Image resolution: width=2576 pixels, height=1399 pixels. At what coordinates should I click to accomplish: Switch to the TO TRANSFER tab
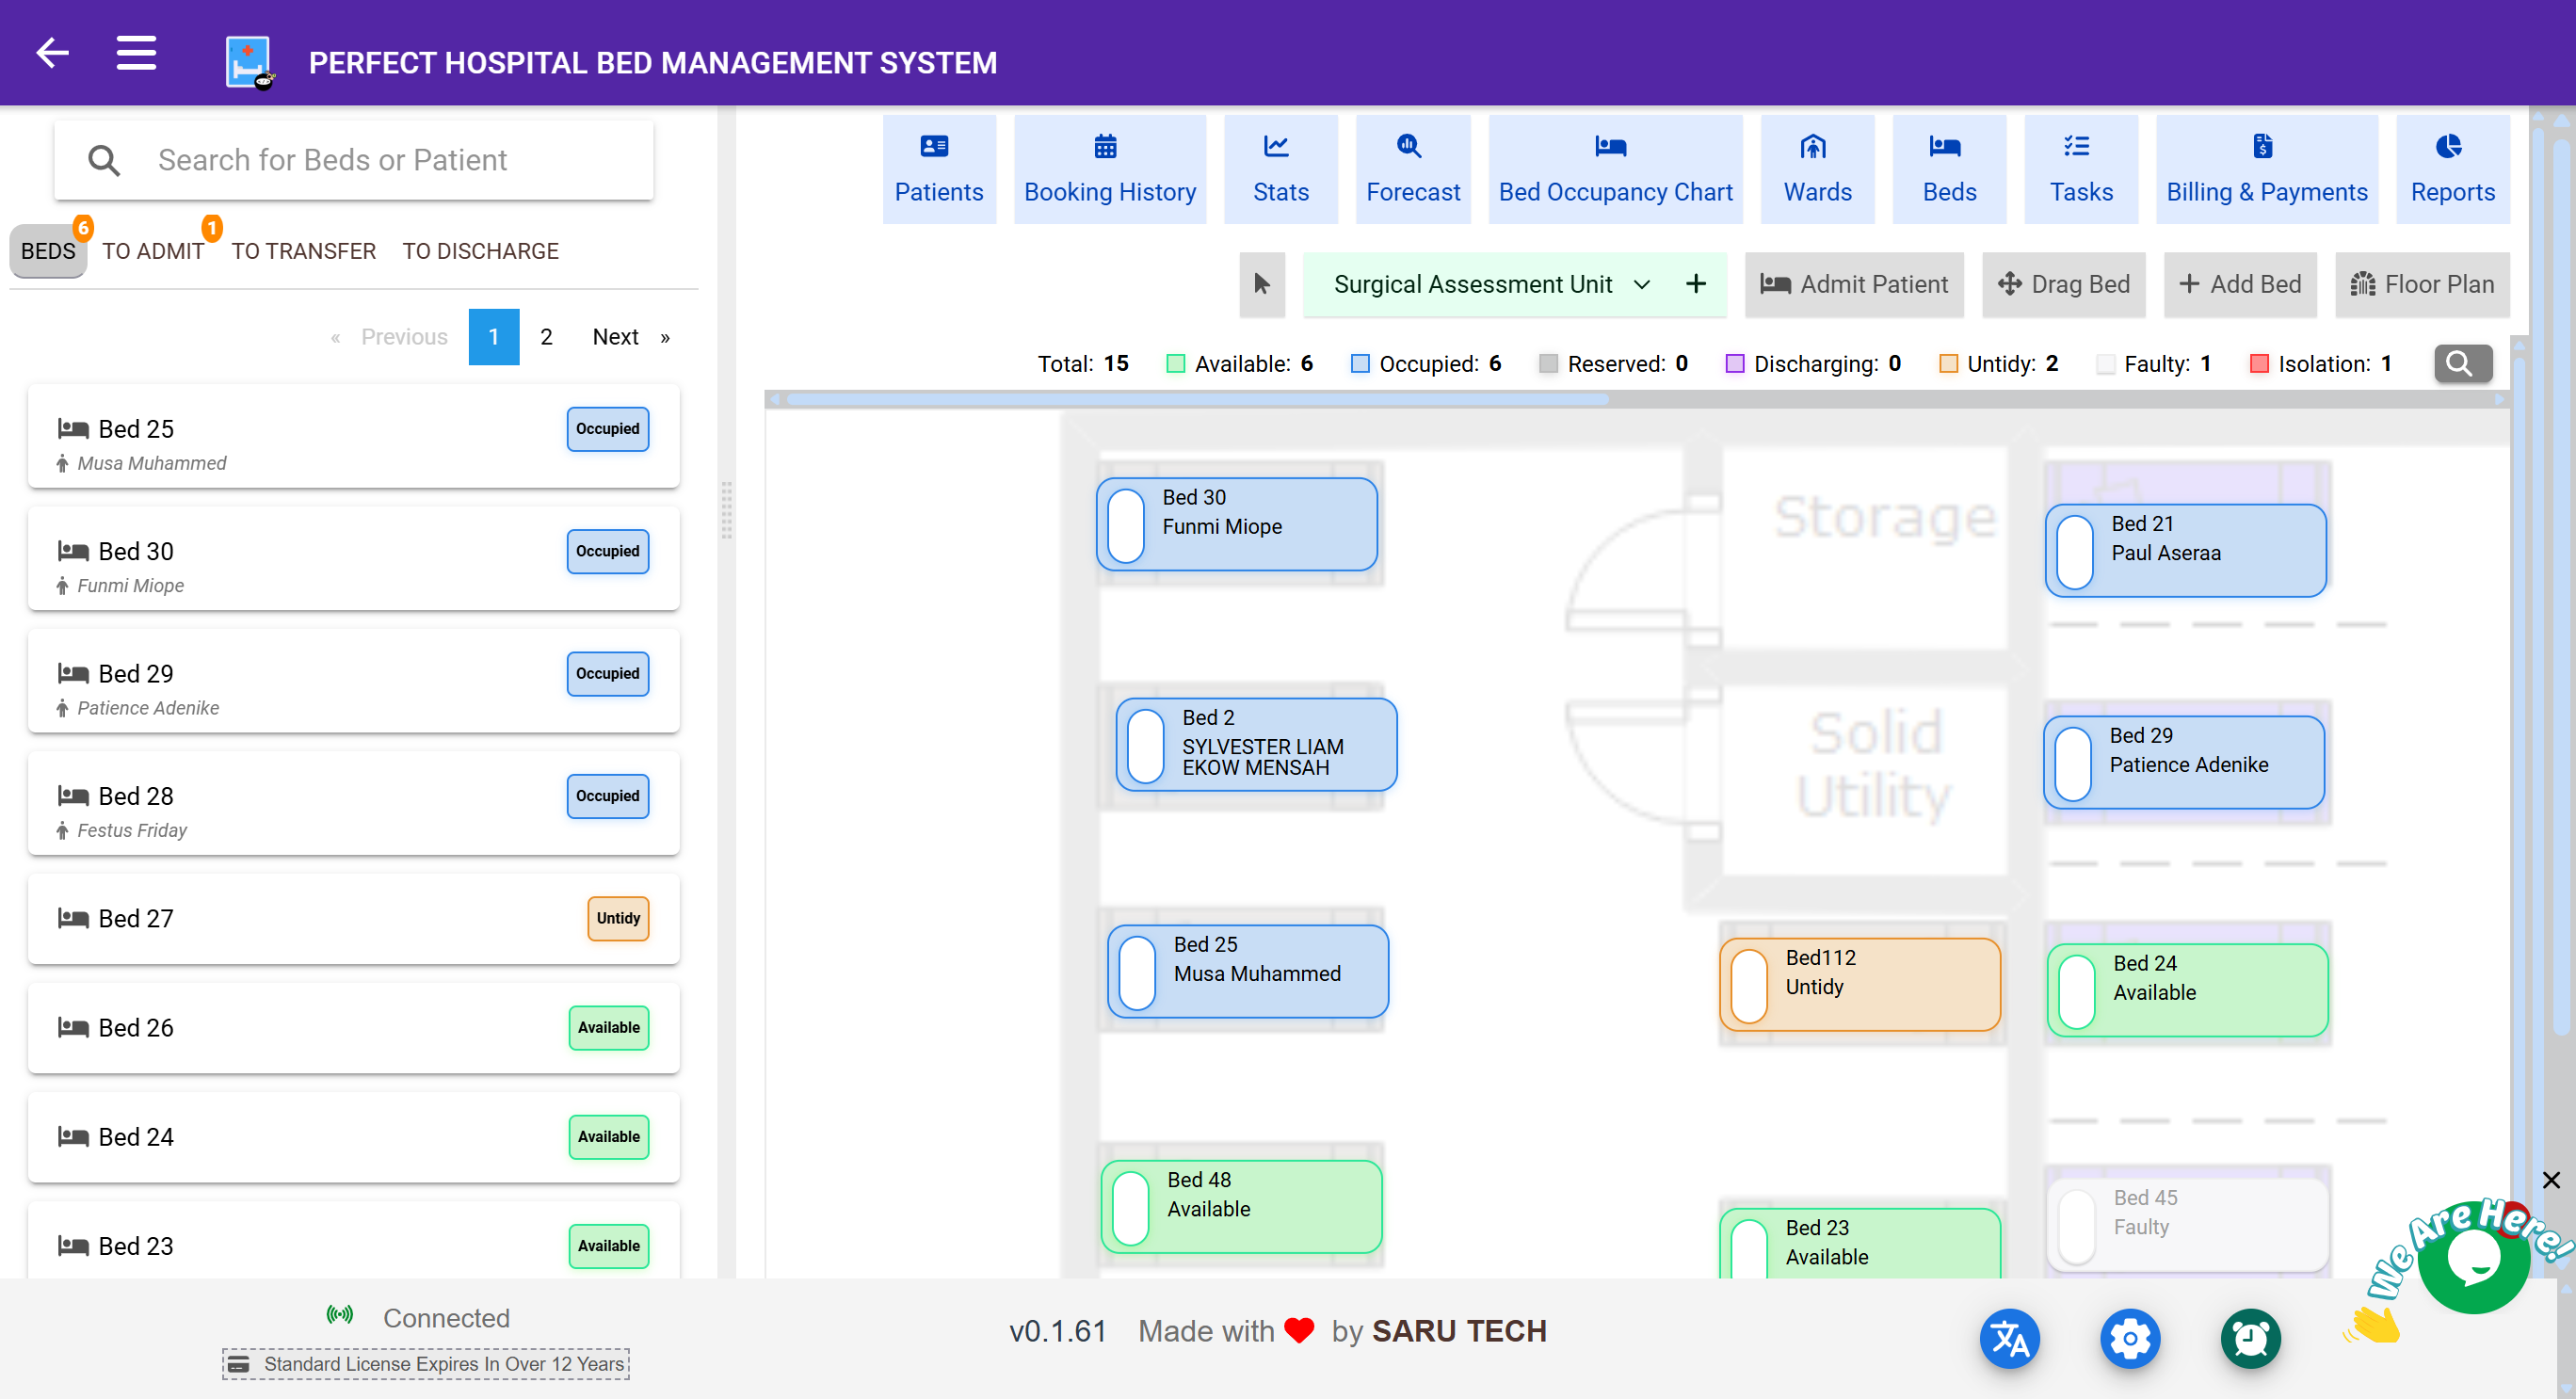pos(303,251)
